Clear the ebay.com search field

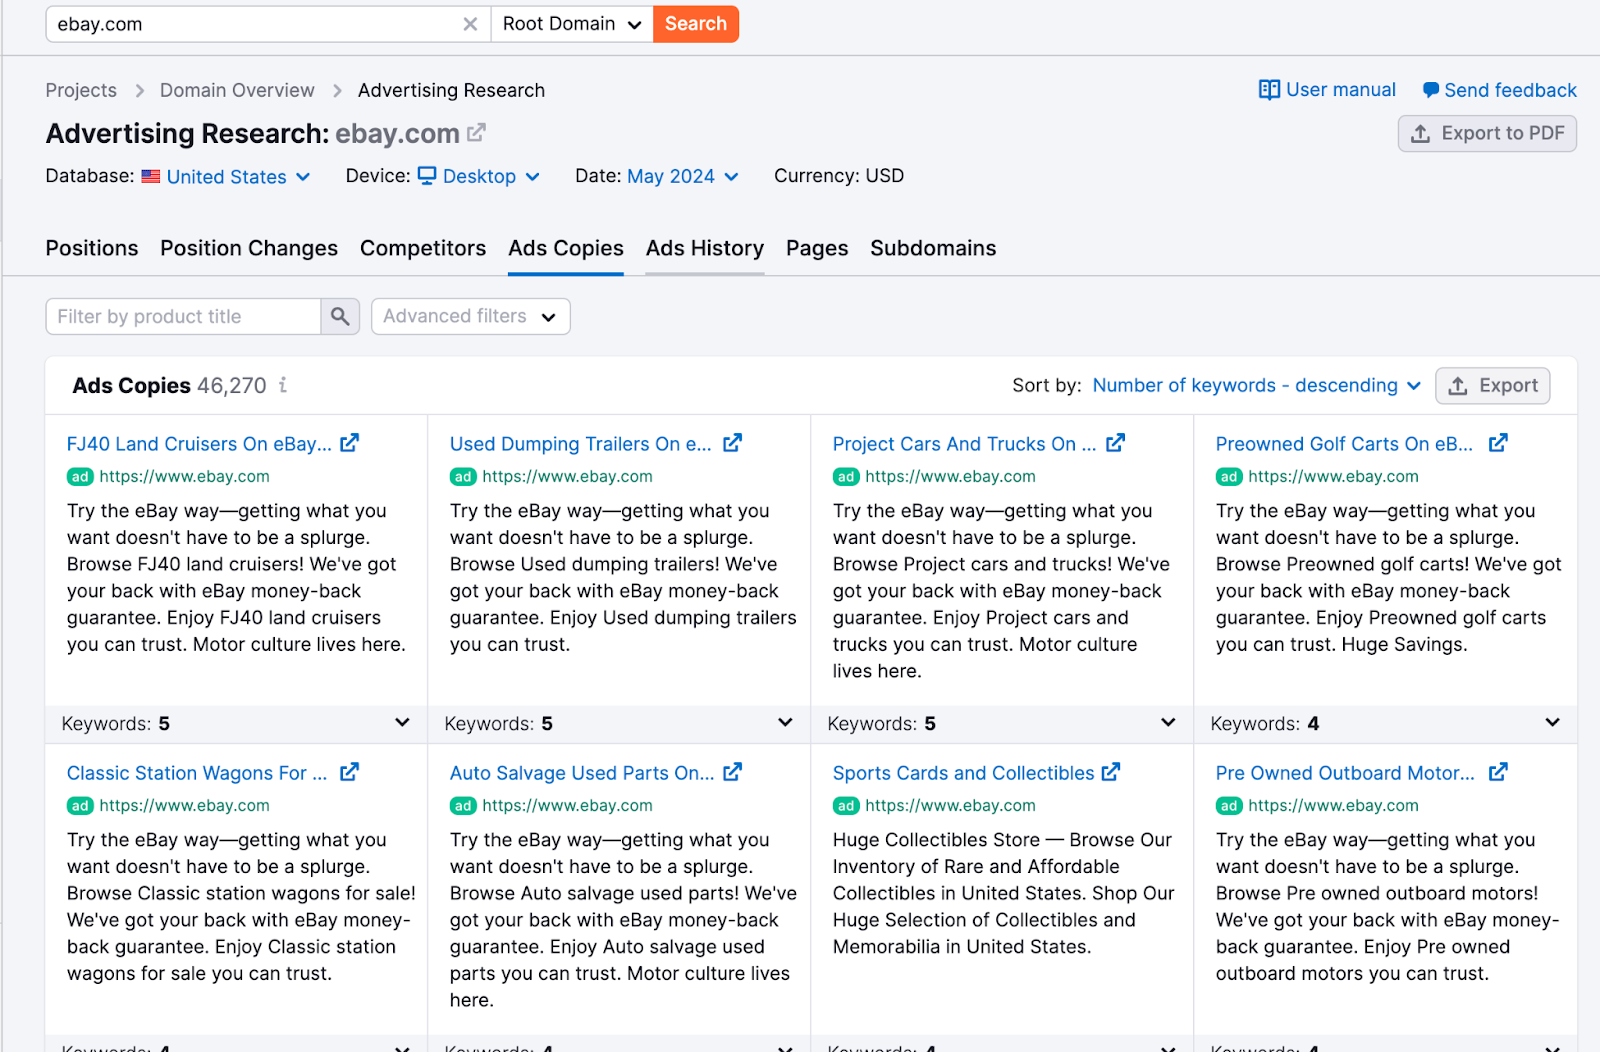pos(470,24)
